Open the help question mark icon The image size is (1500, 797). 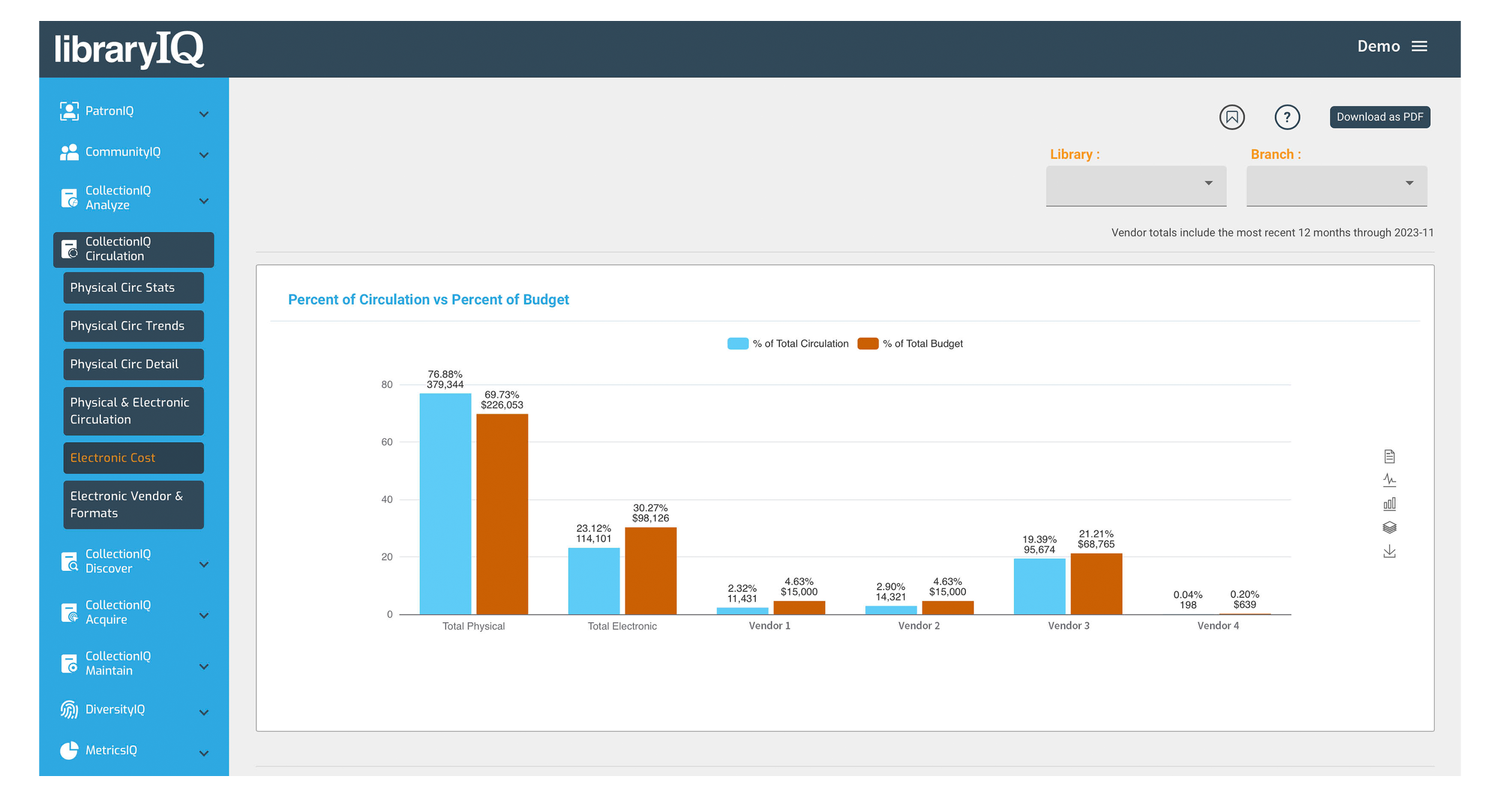point(1287,117)
